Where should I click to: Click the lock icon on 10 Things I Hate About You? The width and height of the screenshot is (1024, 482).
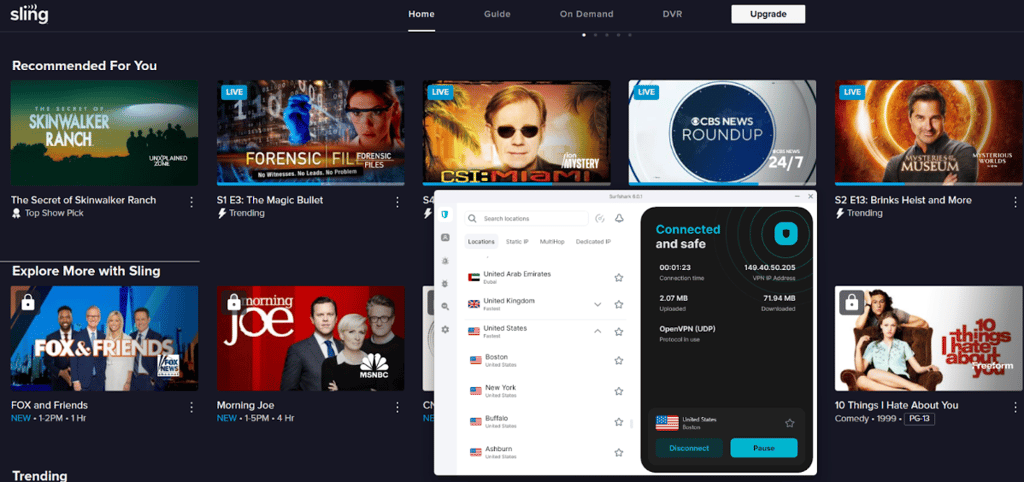(852, 303)
